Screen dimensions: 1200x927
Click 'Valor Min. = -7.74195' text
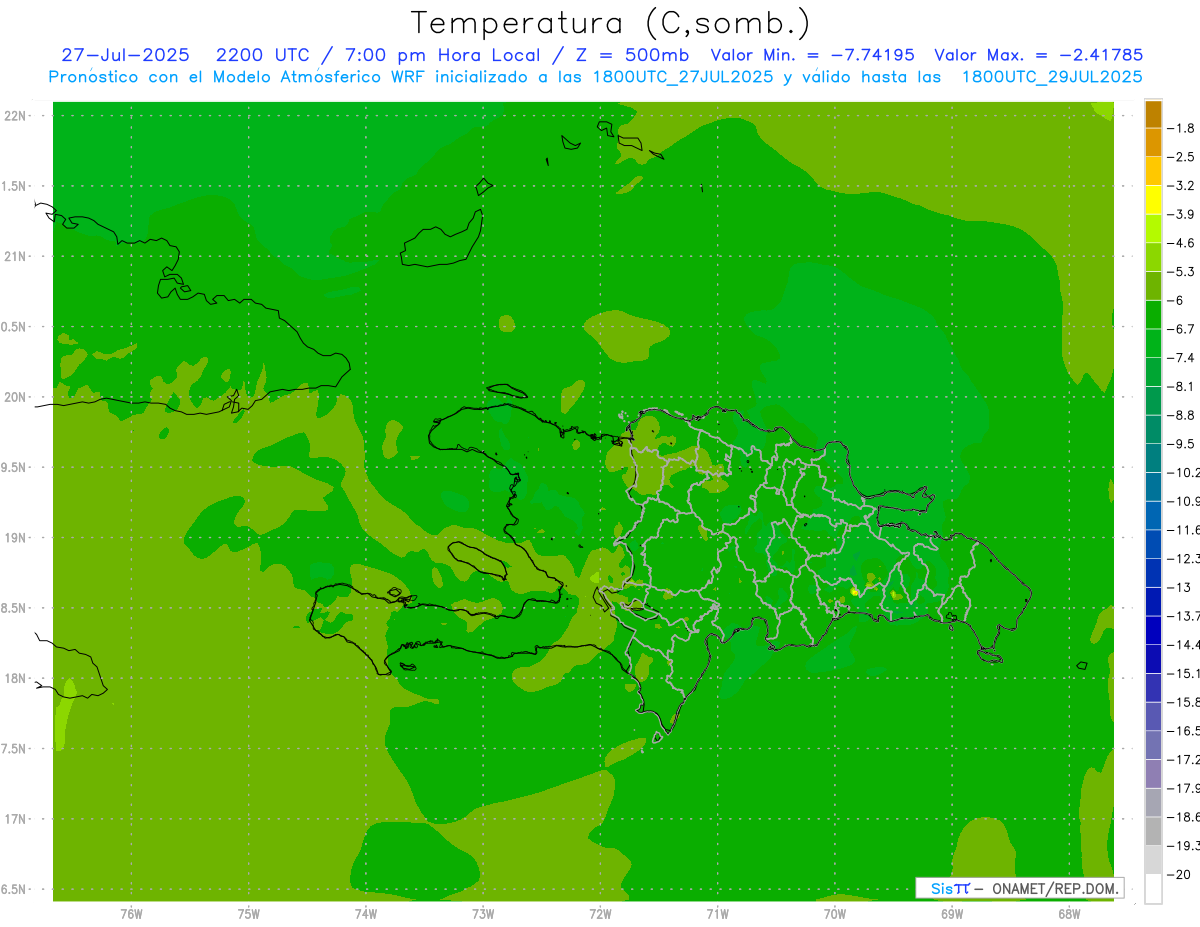(812, 55)
